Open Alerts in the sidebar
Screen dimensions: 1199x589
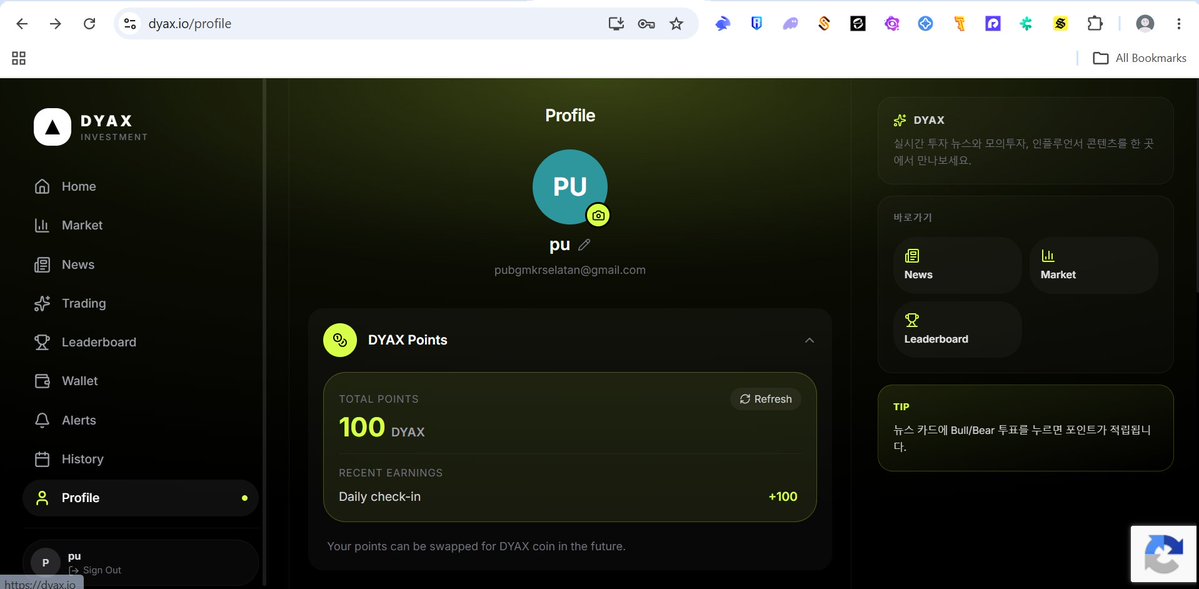click(141, 421)
